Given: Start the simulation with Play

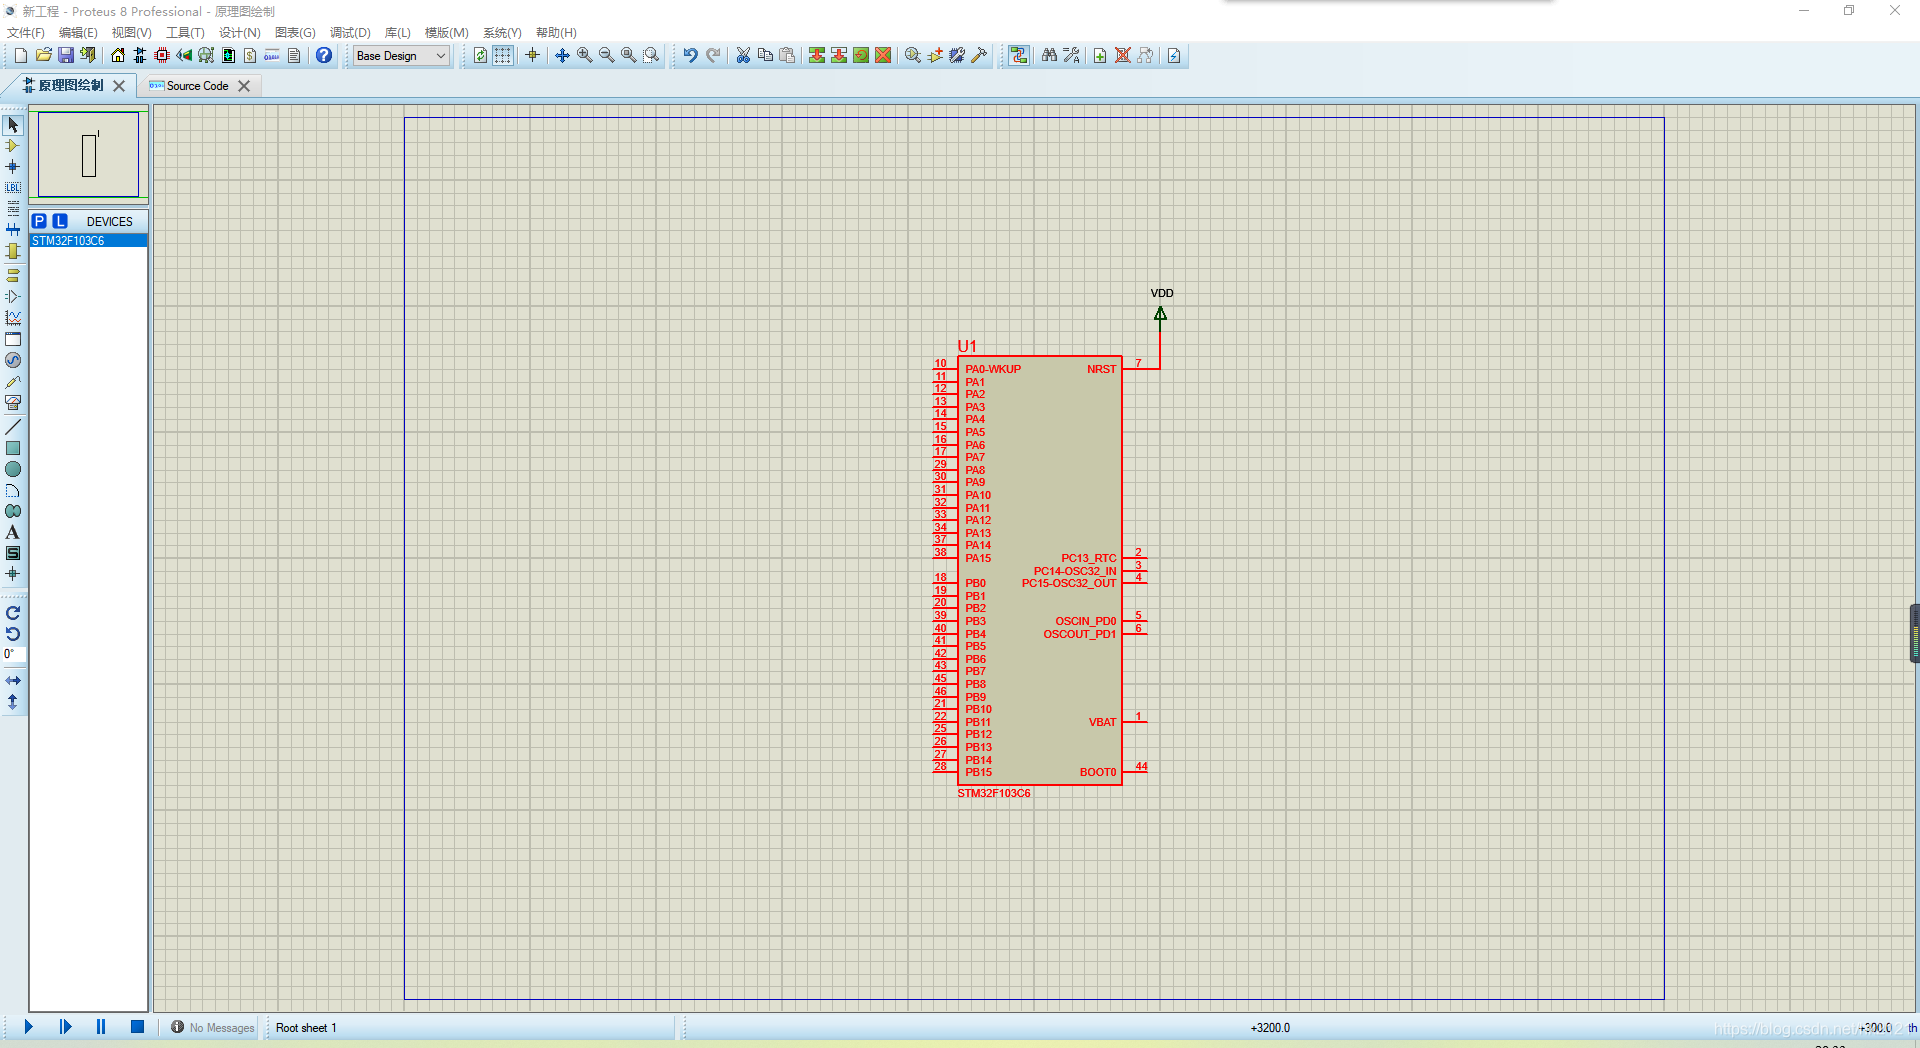Looking at the screenshot, I should click(29, 1027).
